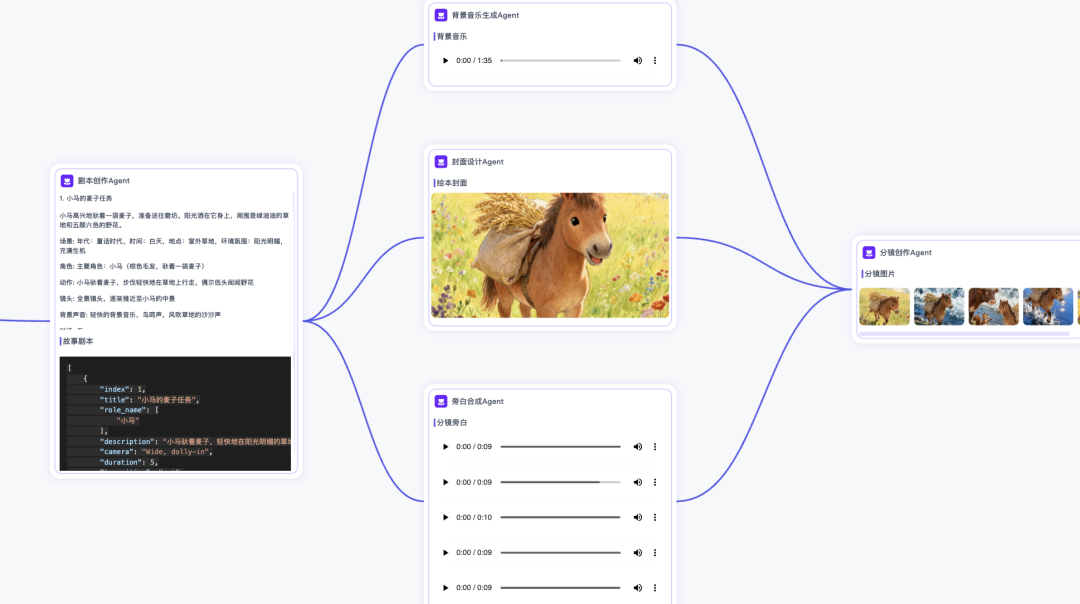Select the second 分镜图片 thumbnail
Screen dimensions: 1080x604
(x=939, y=307)
